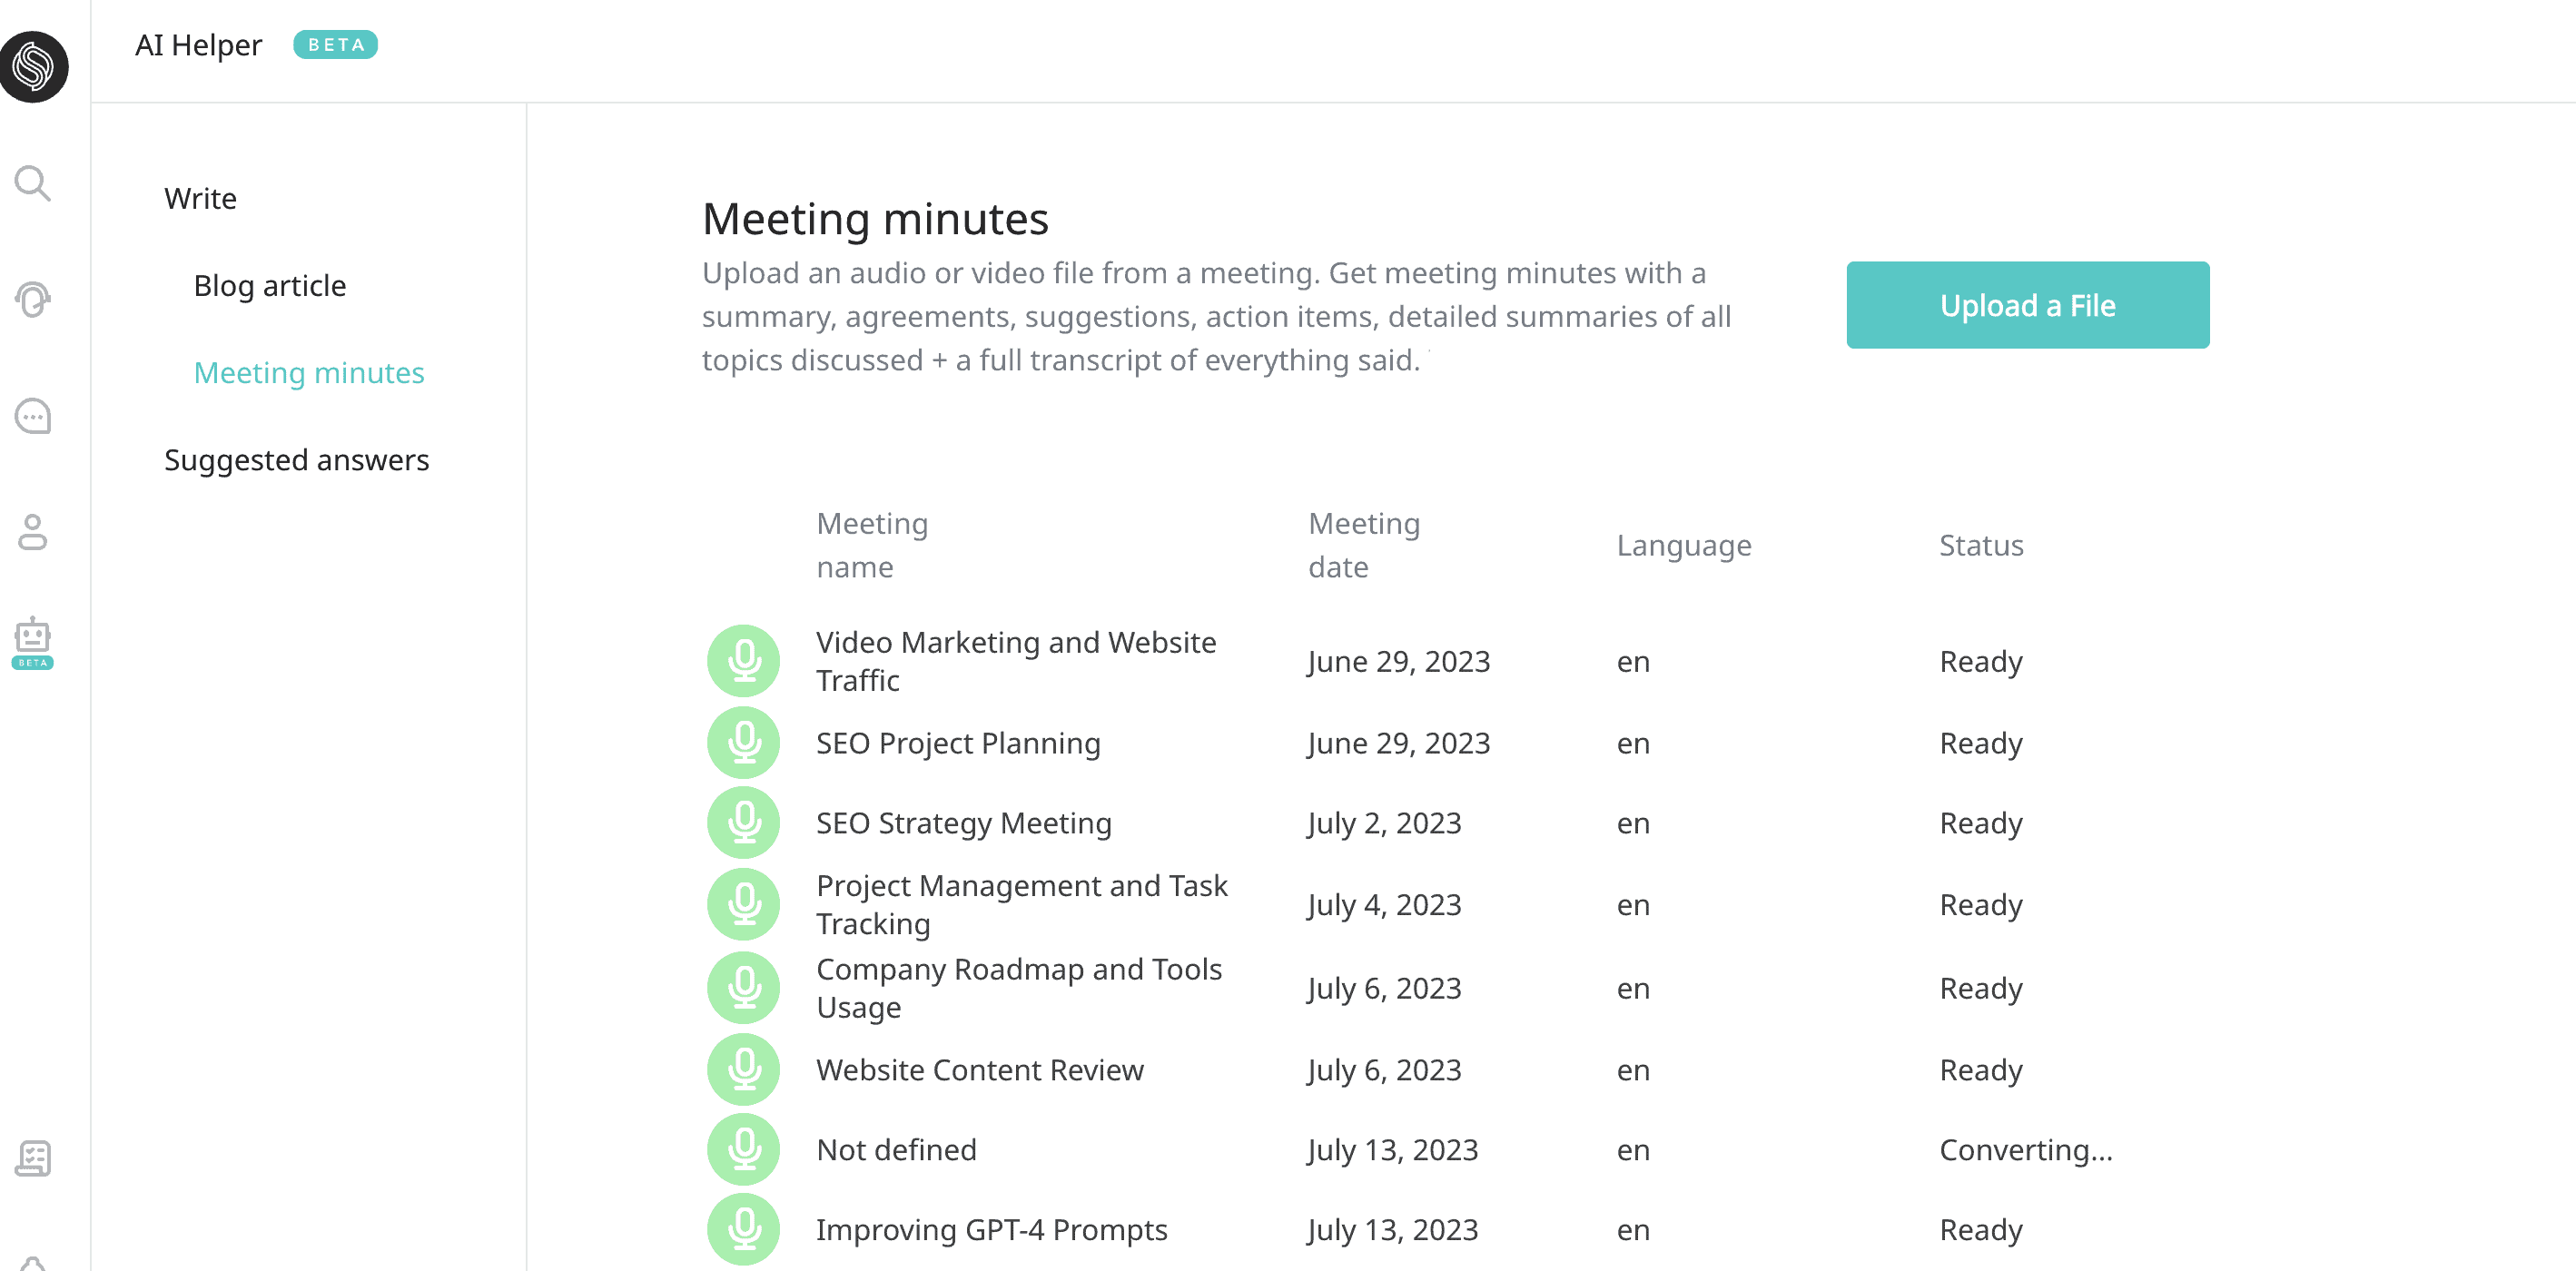Screen dimensions: 2576x1271
Task: Select Meeting minutes in the left menu
Action: [x=309, y=373]
